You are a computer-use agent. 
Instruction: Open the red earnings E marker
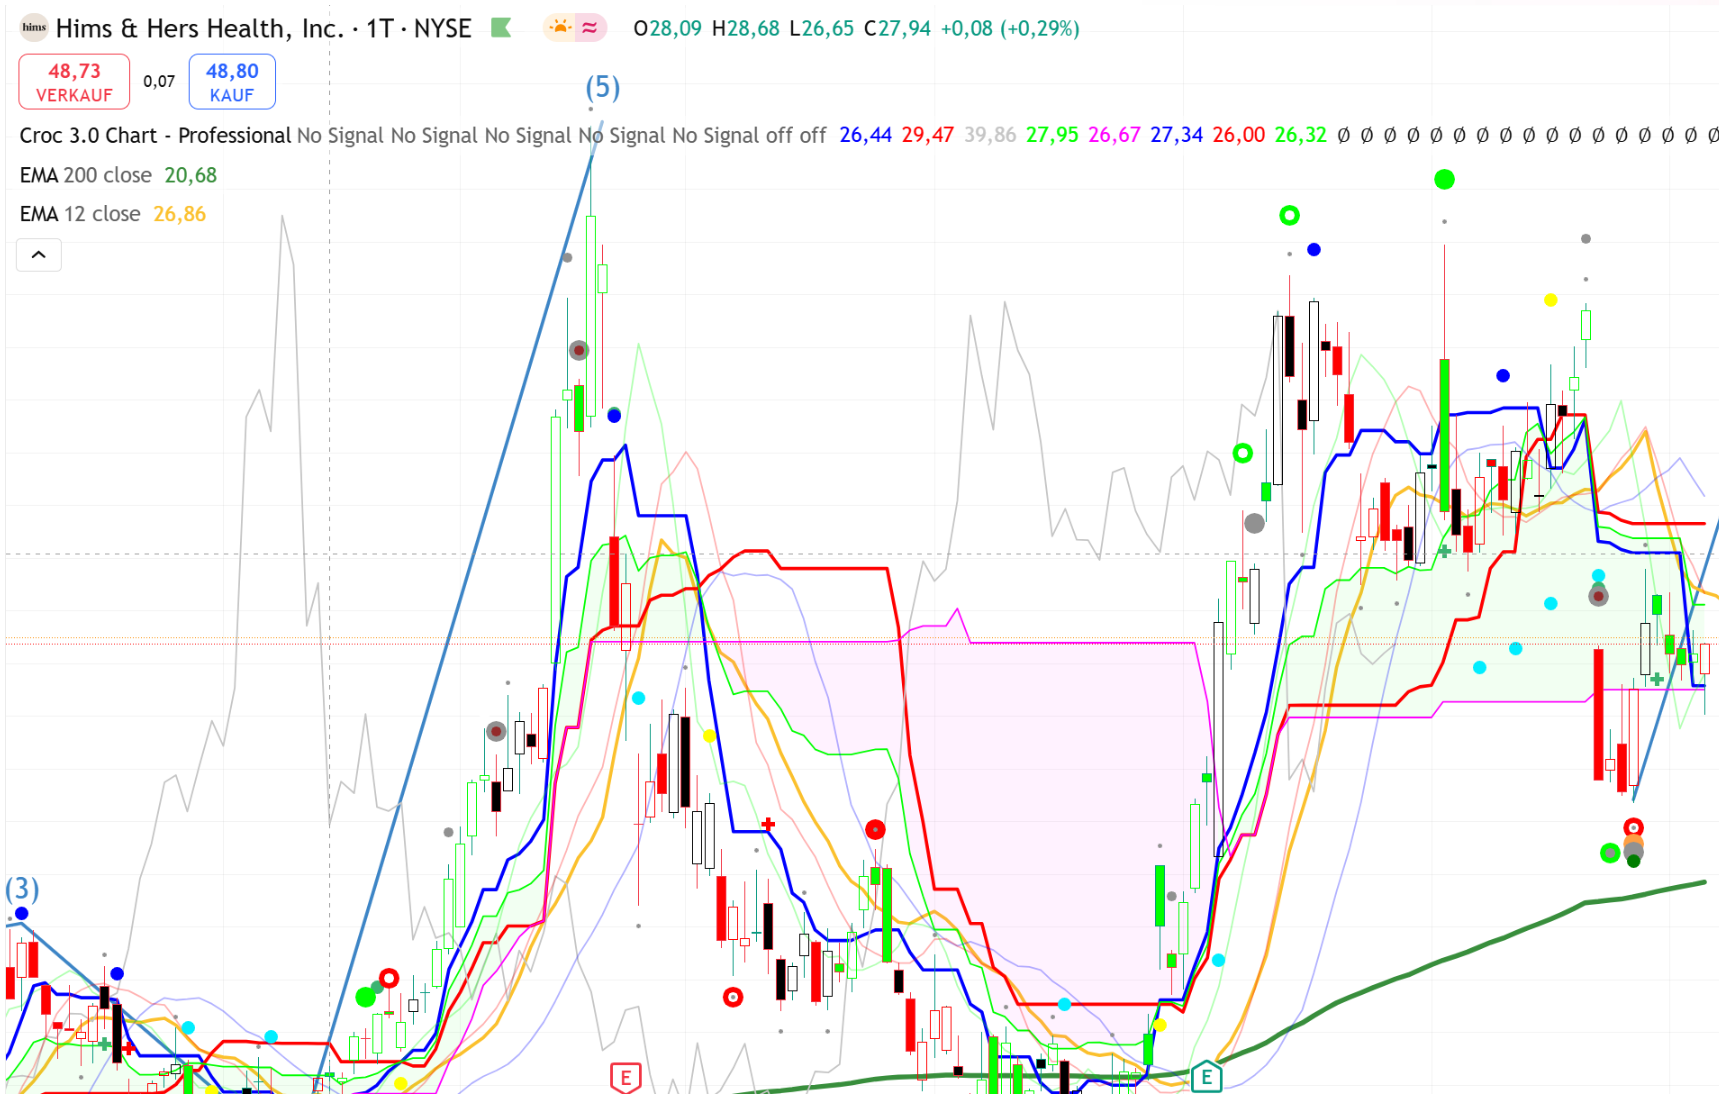click(625, 1077)
